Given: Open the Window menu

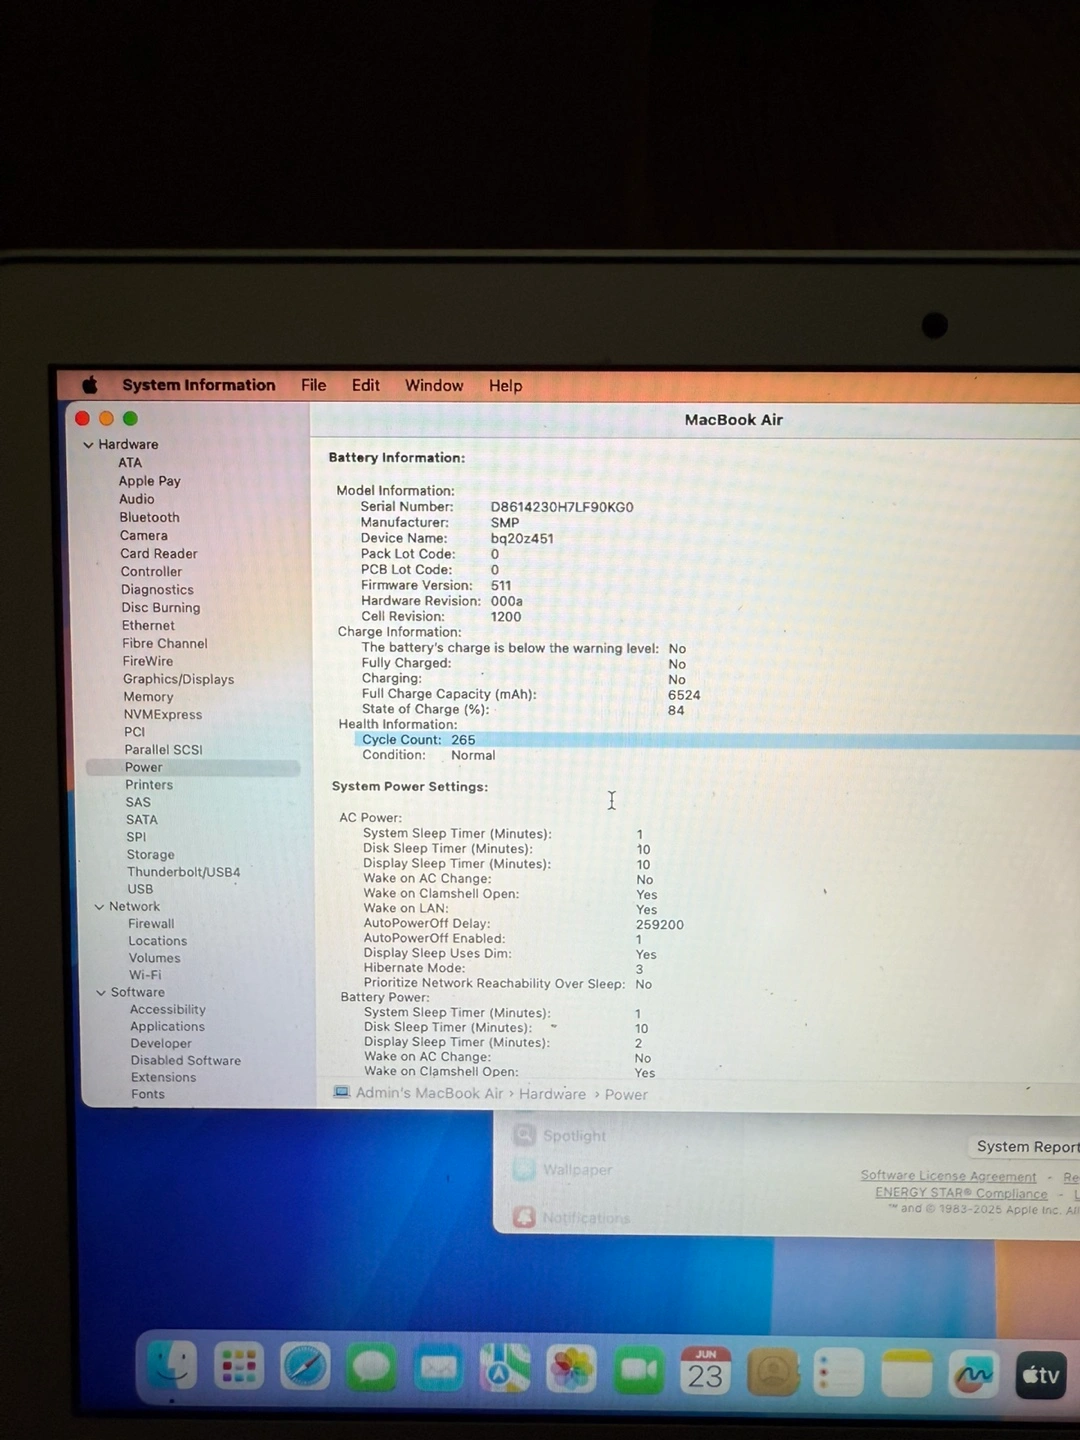Looking at the screenshot, I should [x=434, y=385].
